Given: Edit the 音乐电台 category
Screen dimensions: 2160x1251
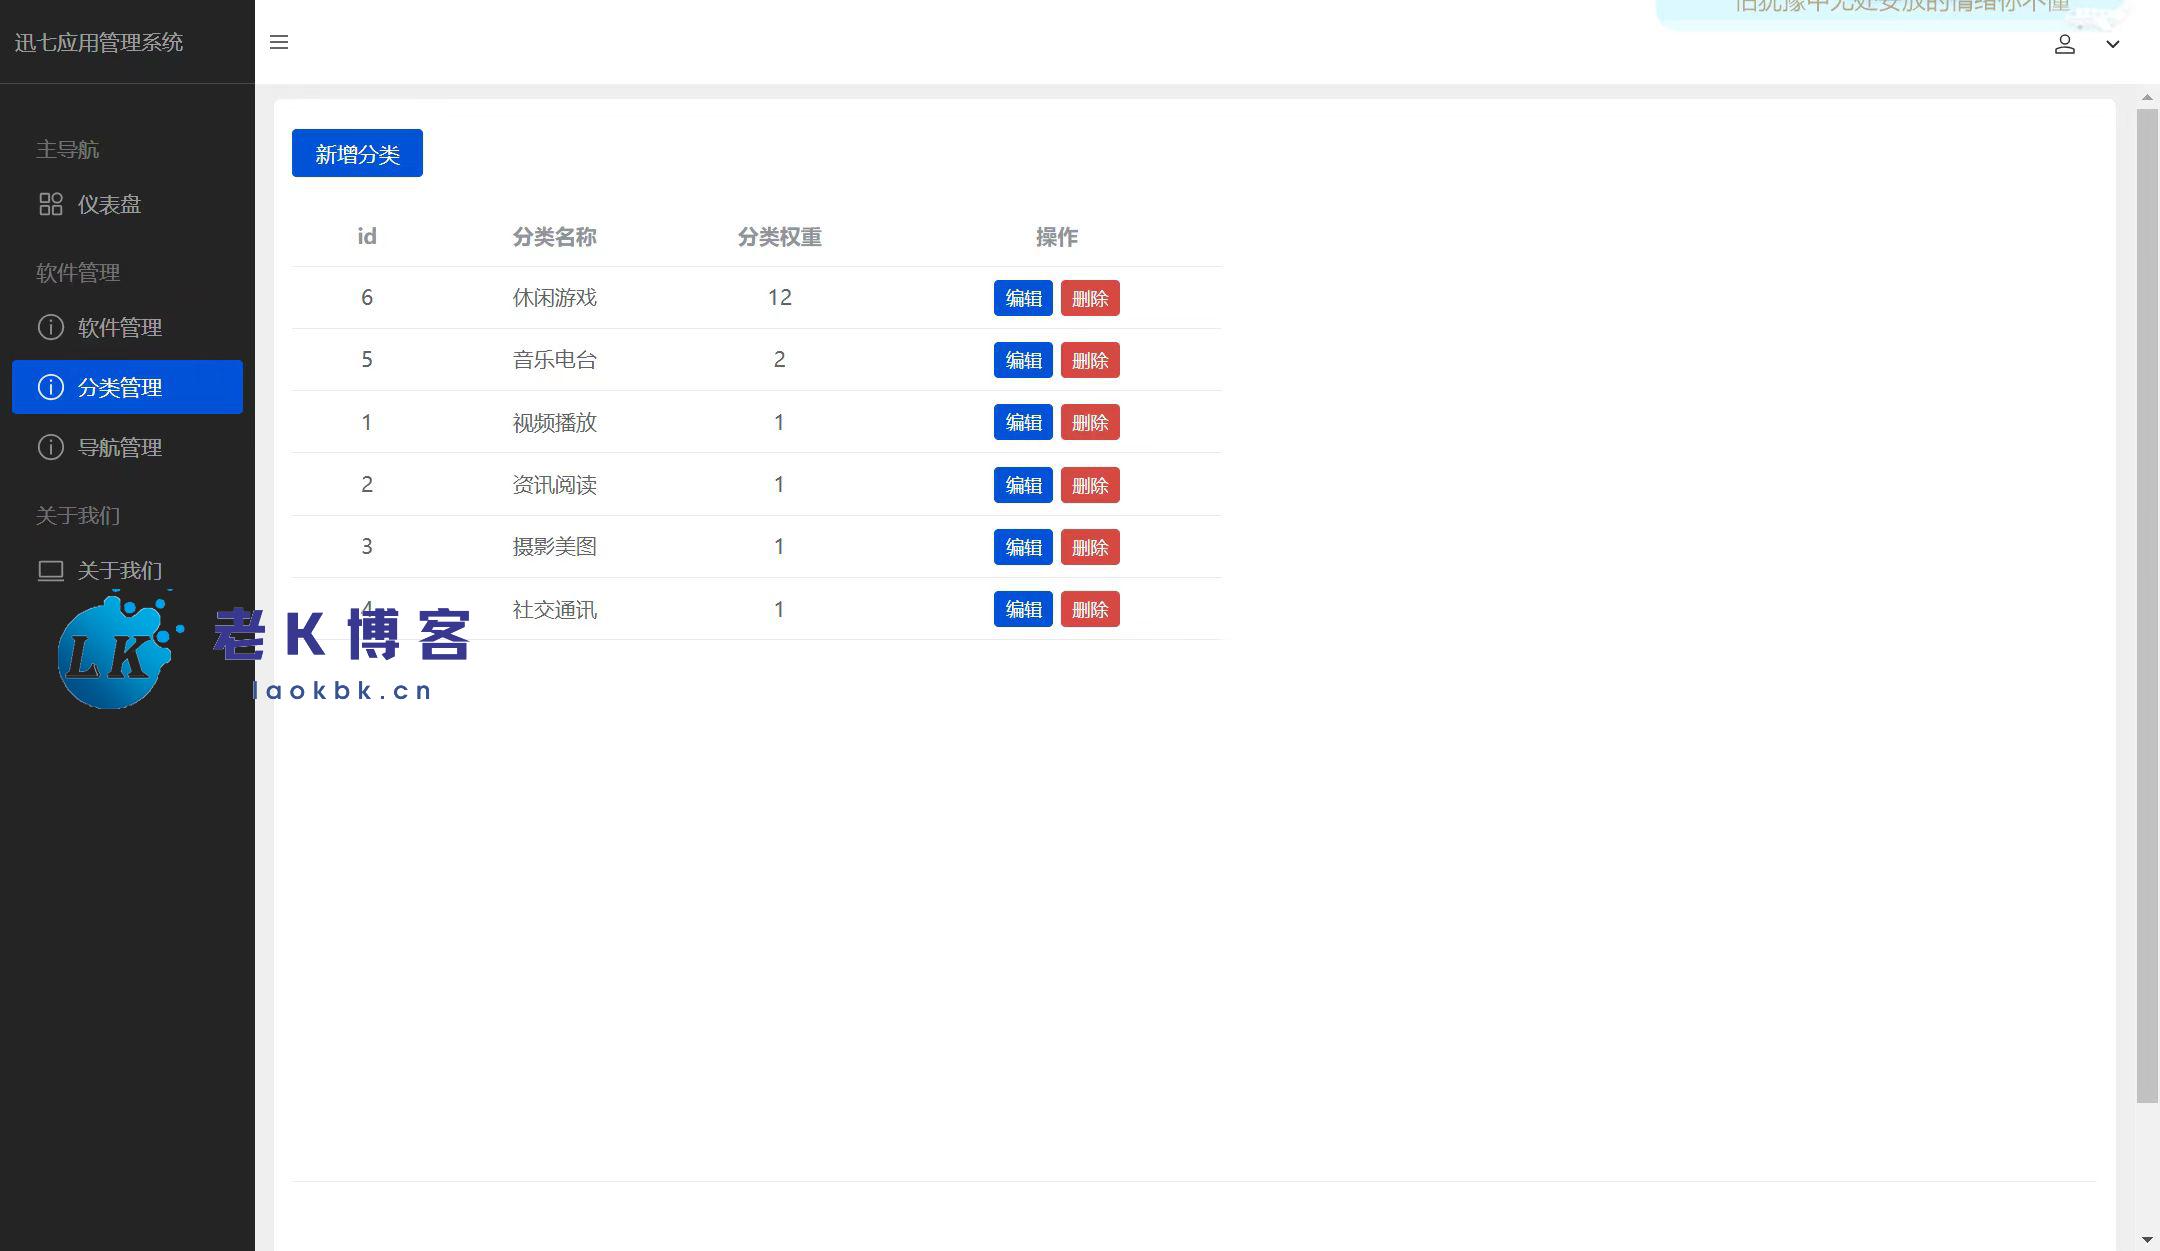Looking at the screenshot, I should [x=1022, y=360].
